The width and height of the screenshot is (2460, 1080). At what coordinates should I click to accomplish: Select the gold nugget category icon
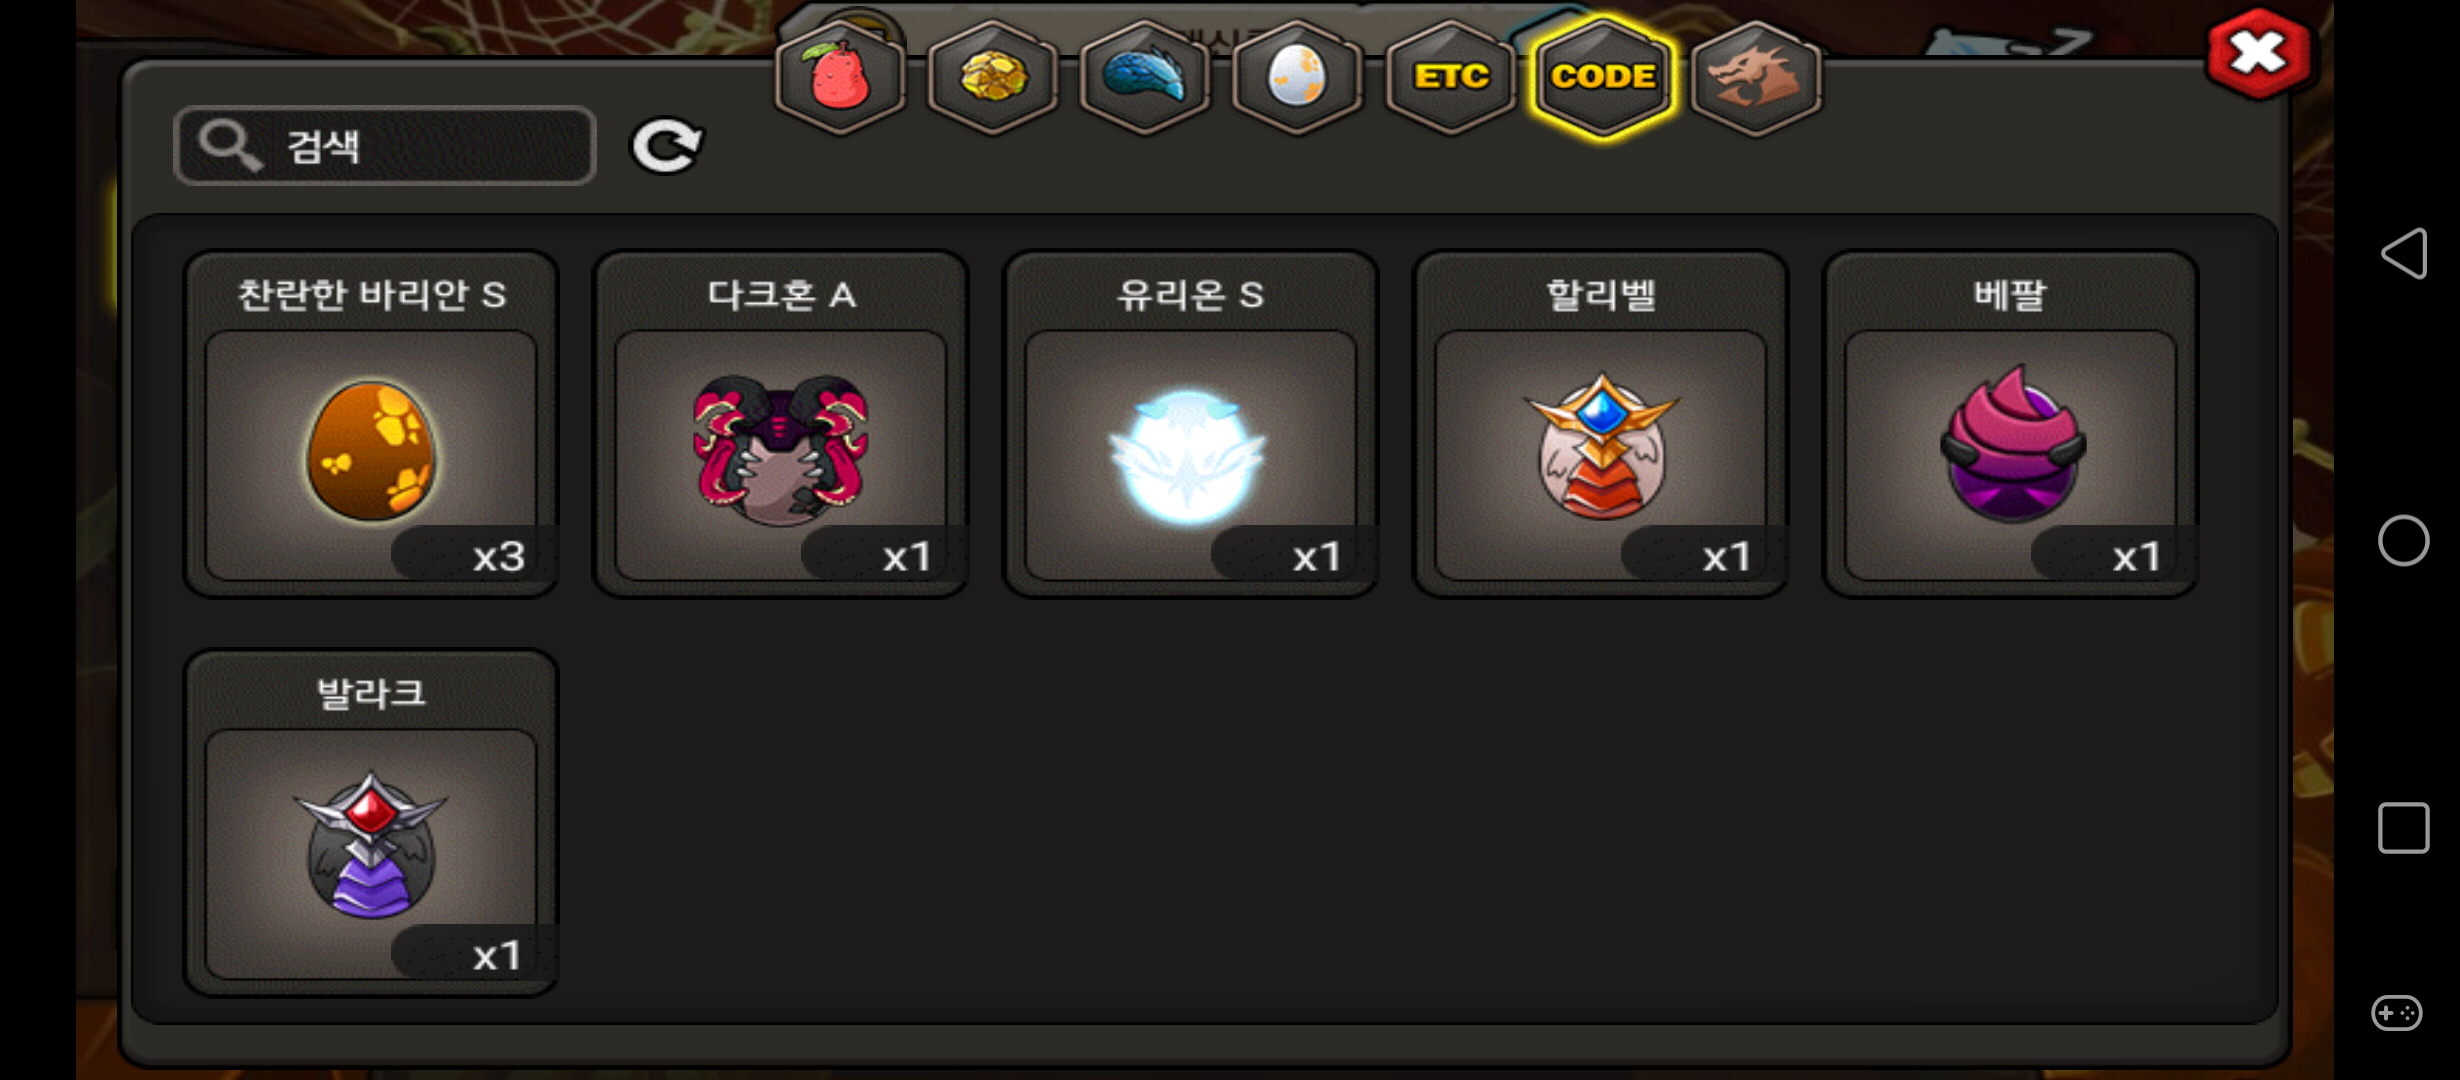point(993,77)
